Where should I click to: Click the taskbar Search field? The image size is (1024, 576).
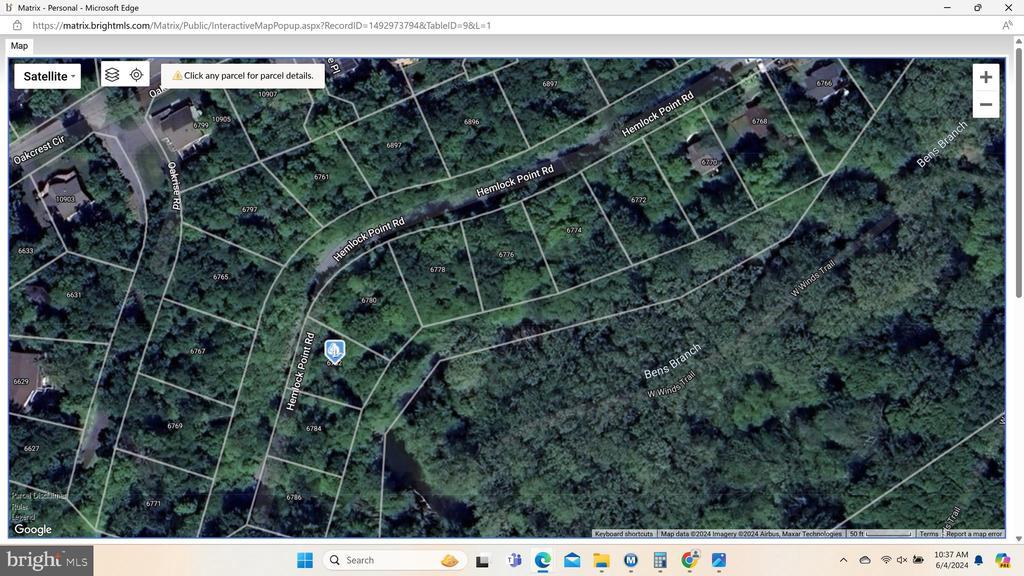394,560
